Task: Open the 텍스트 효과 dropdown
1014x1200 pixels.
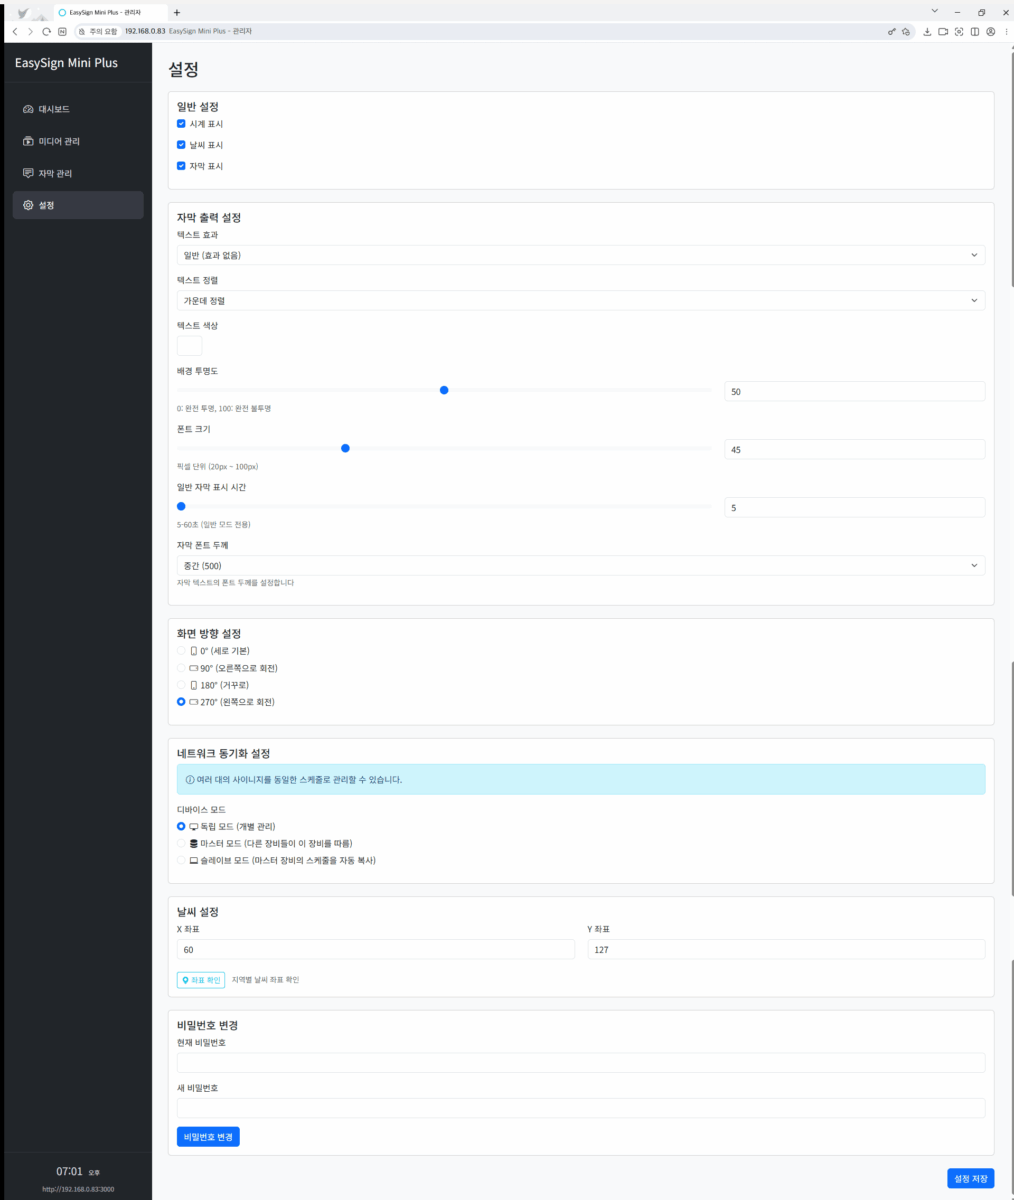Action: [x=581, y=255]
